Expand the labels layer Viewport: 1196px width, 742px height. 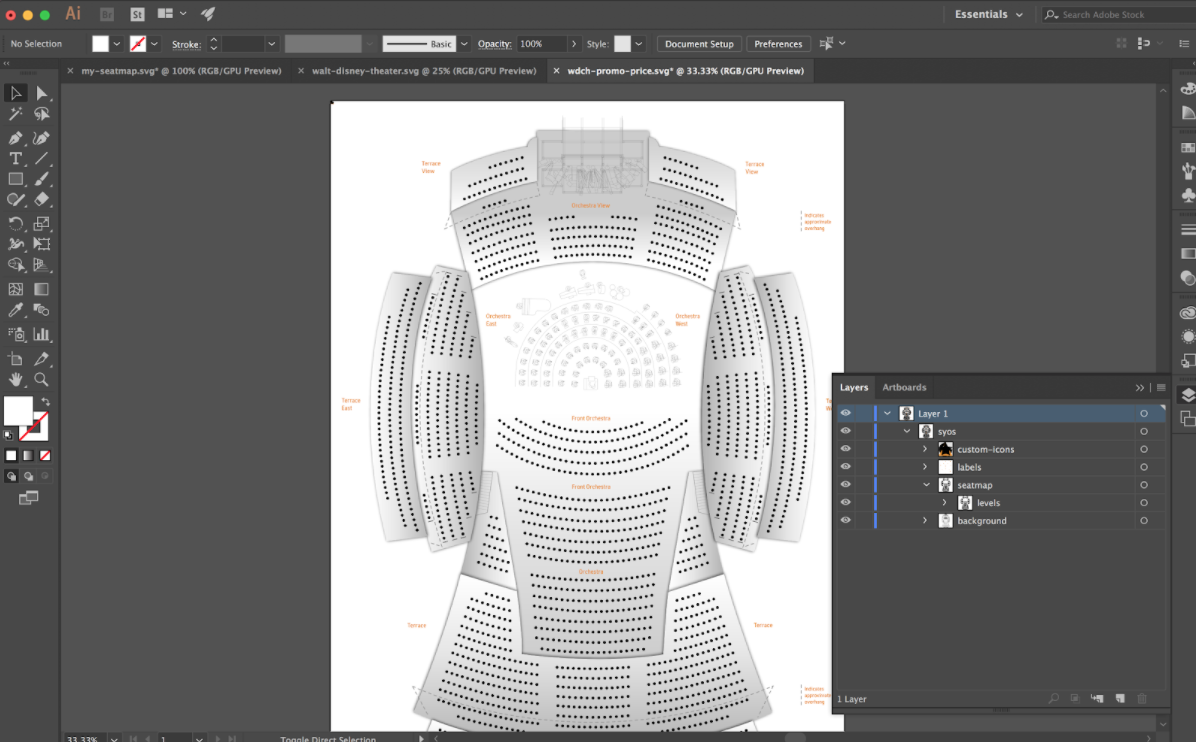tap(925, 467)
